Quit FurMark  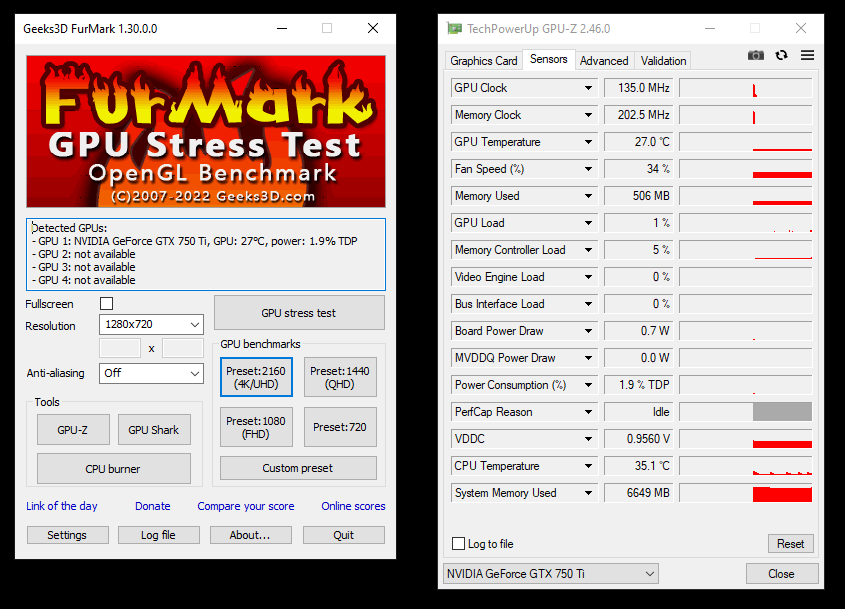[x=343, y=535]
